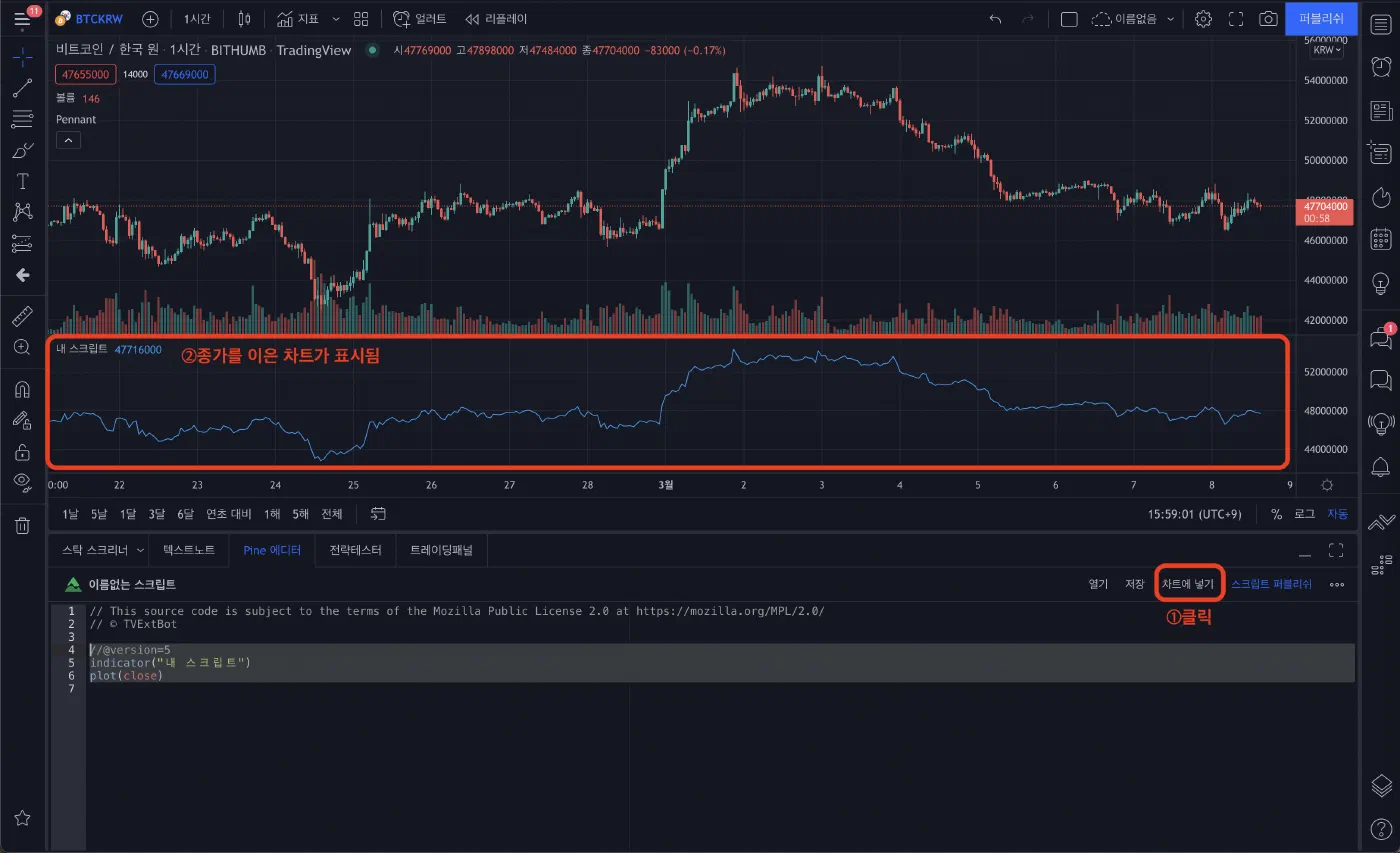
Task: Select the text annotation tool
Action: 22,181
